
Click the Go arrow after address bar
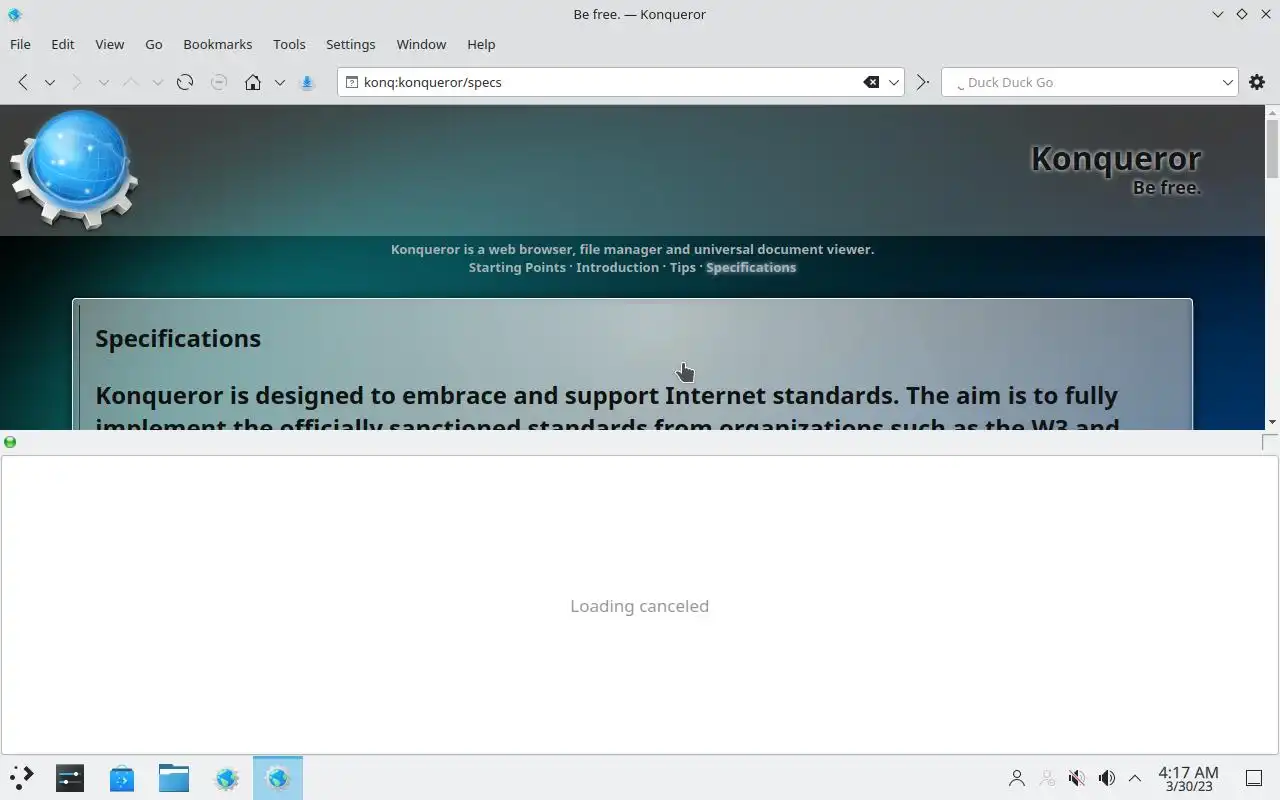point(922,82)
